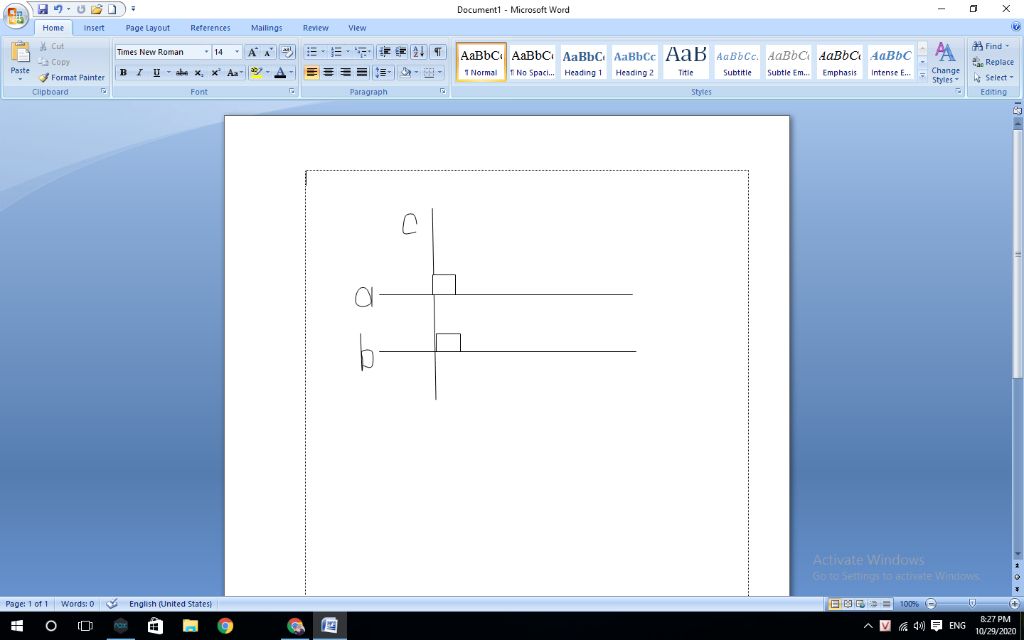This screenshot has height=640, width=1024.
Task: Align text left
Action: [312, 72]
